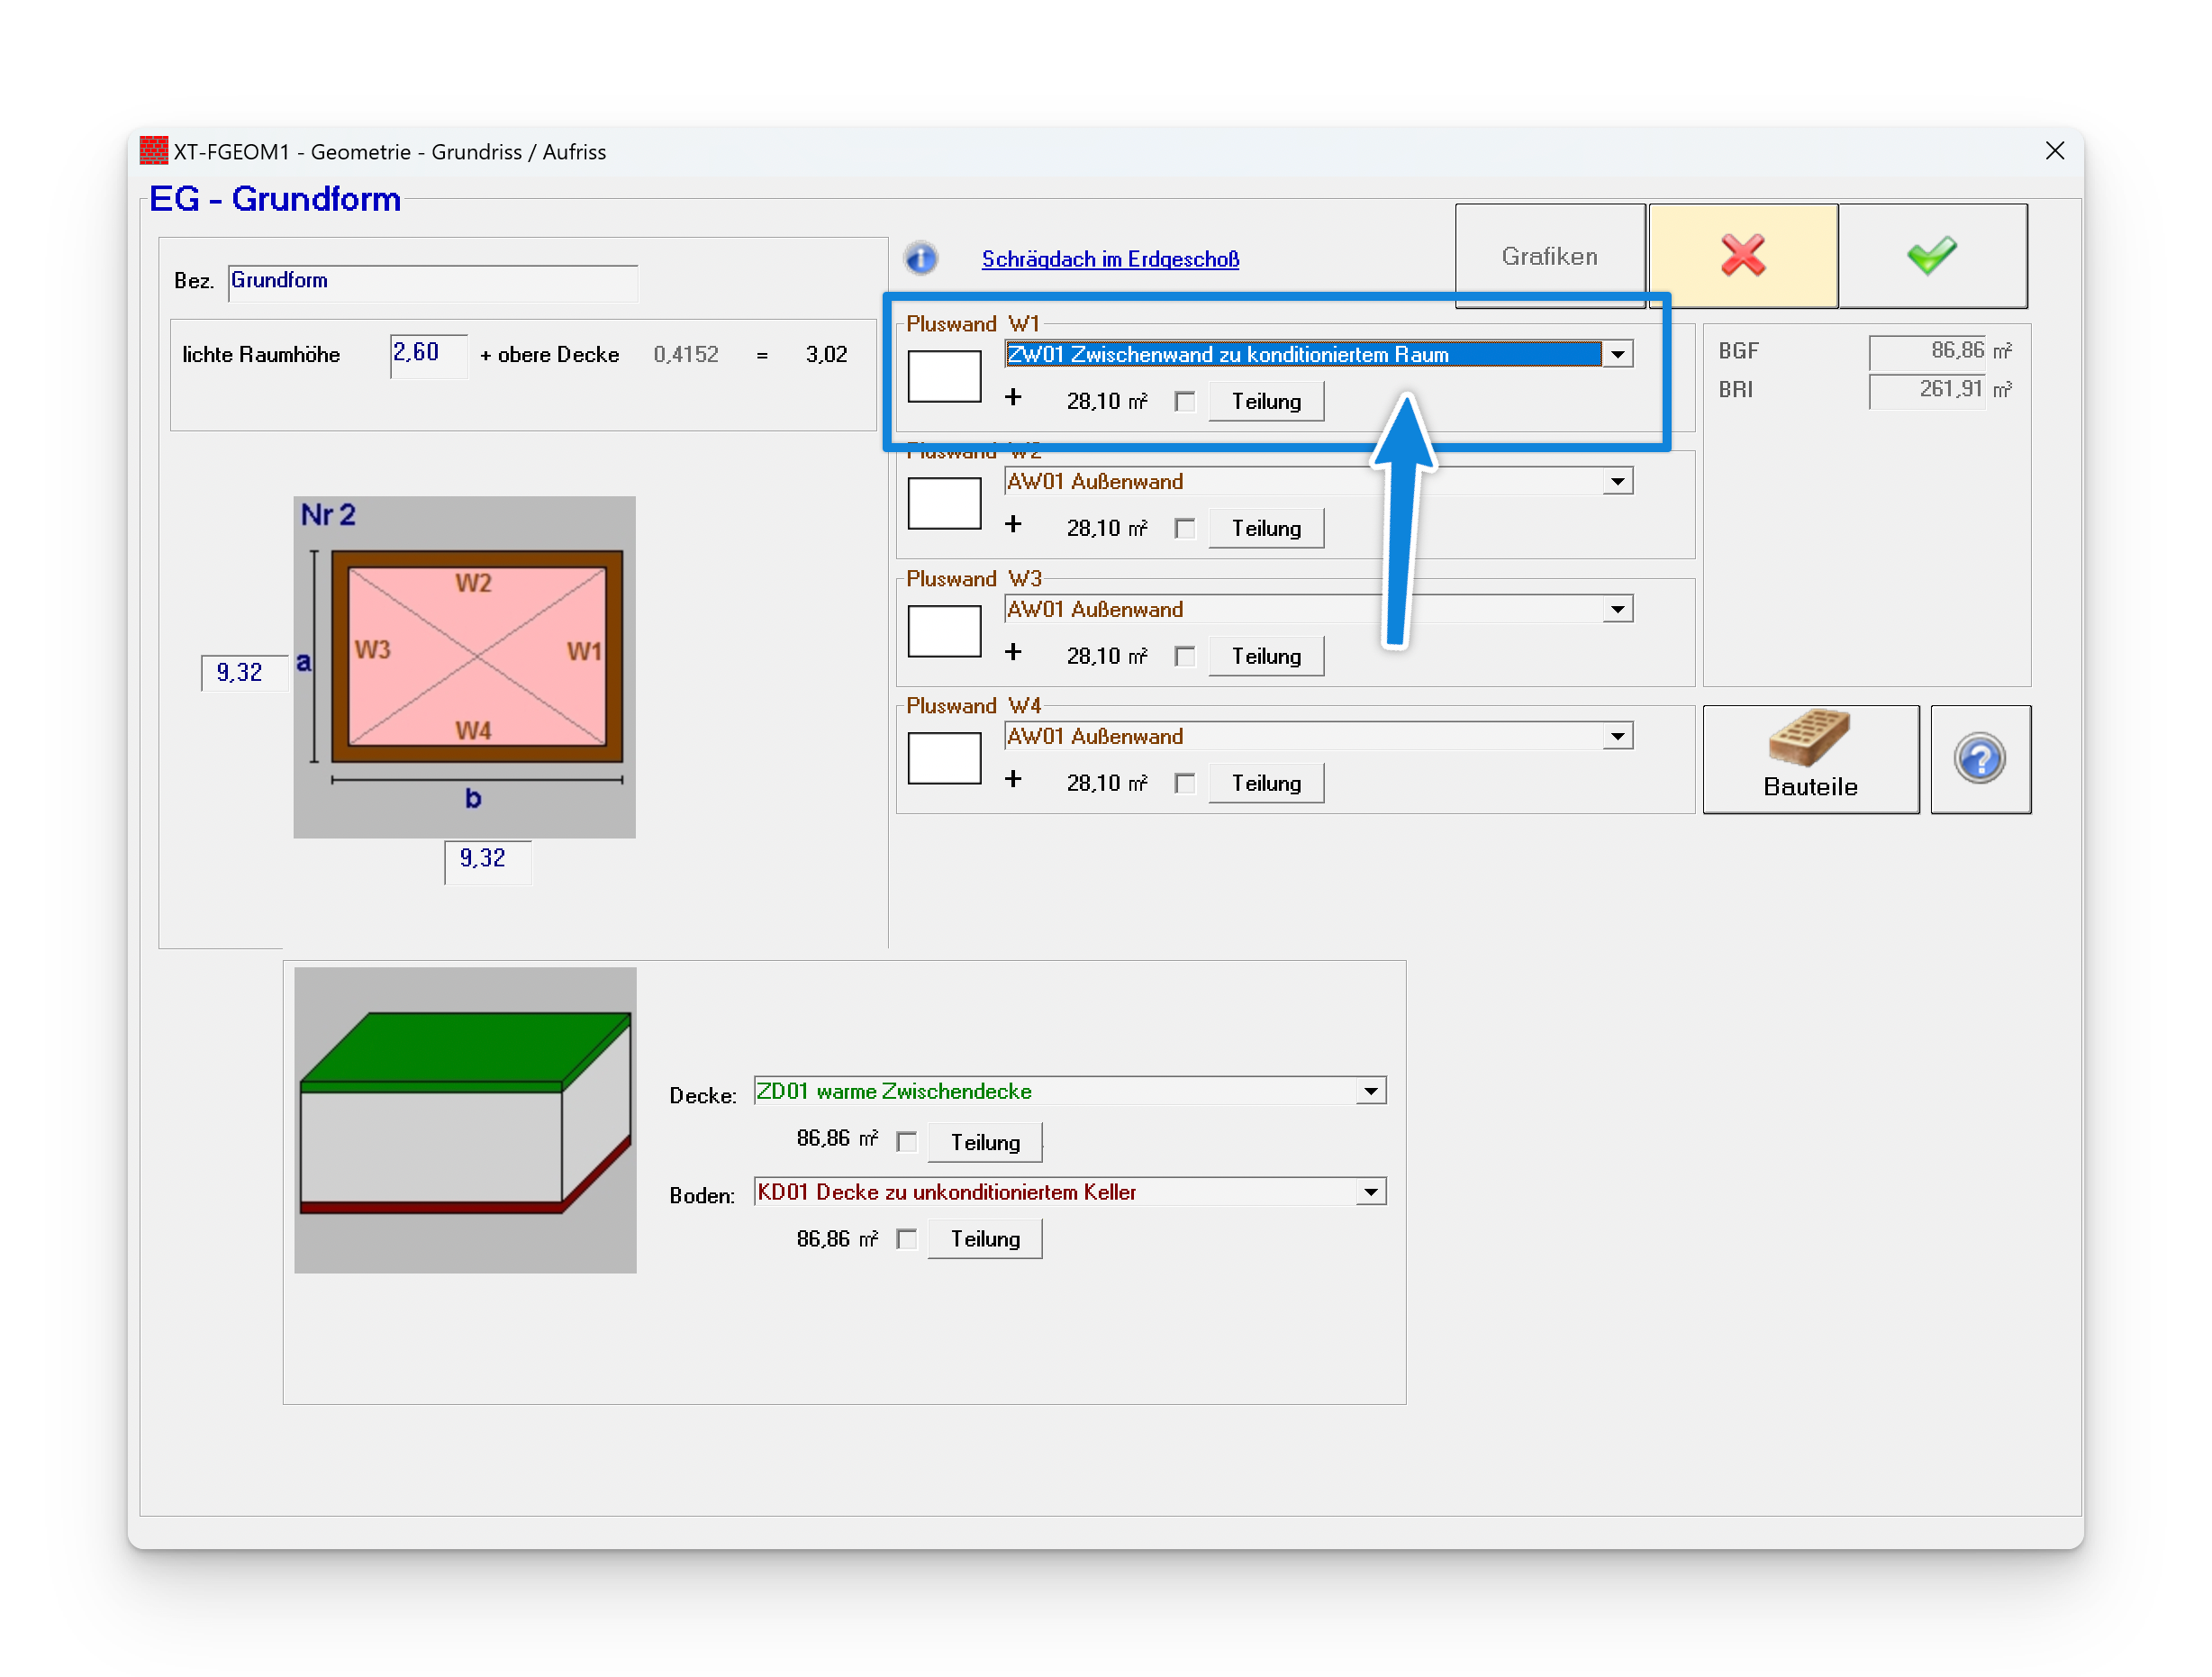Click the Nr 2 floor plan graphic

(x=464, y=666)
